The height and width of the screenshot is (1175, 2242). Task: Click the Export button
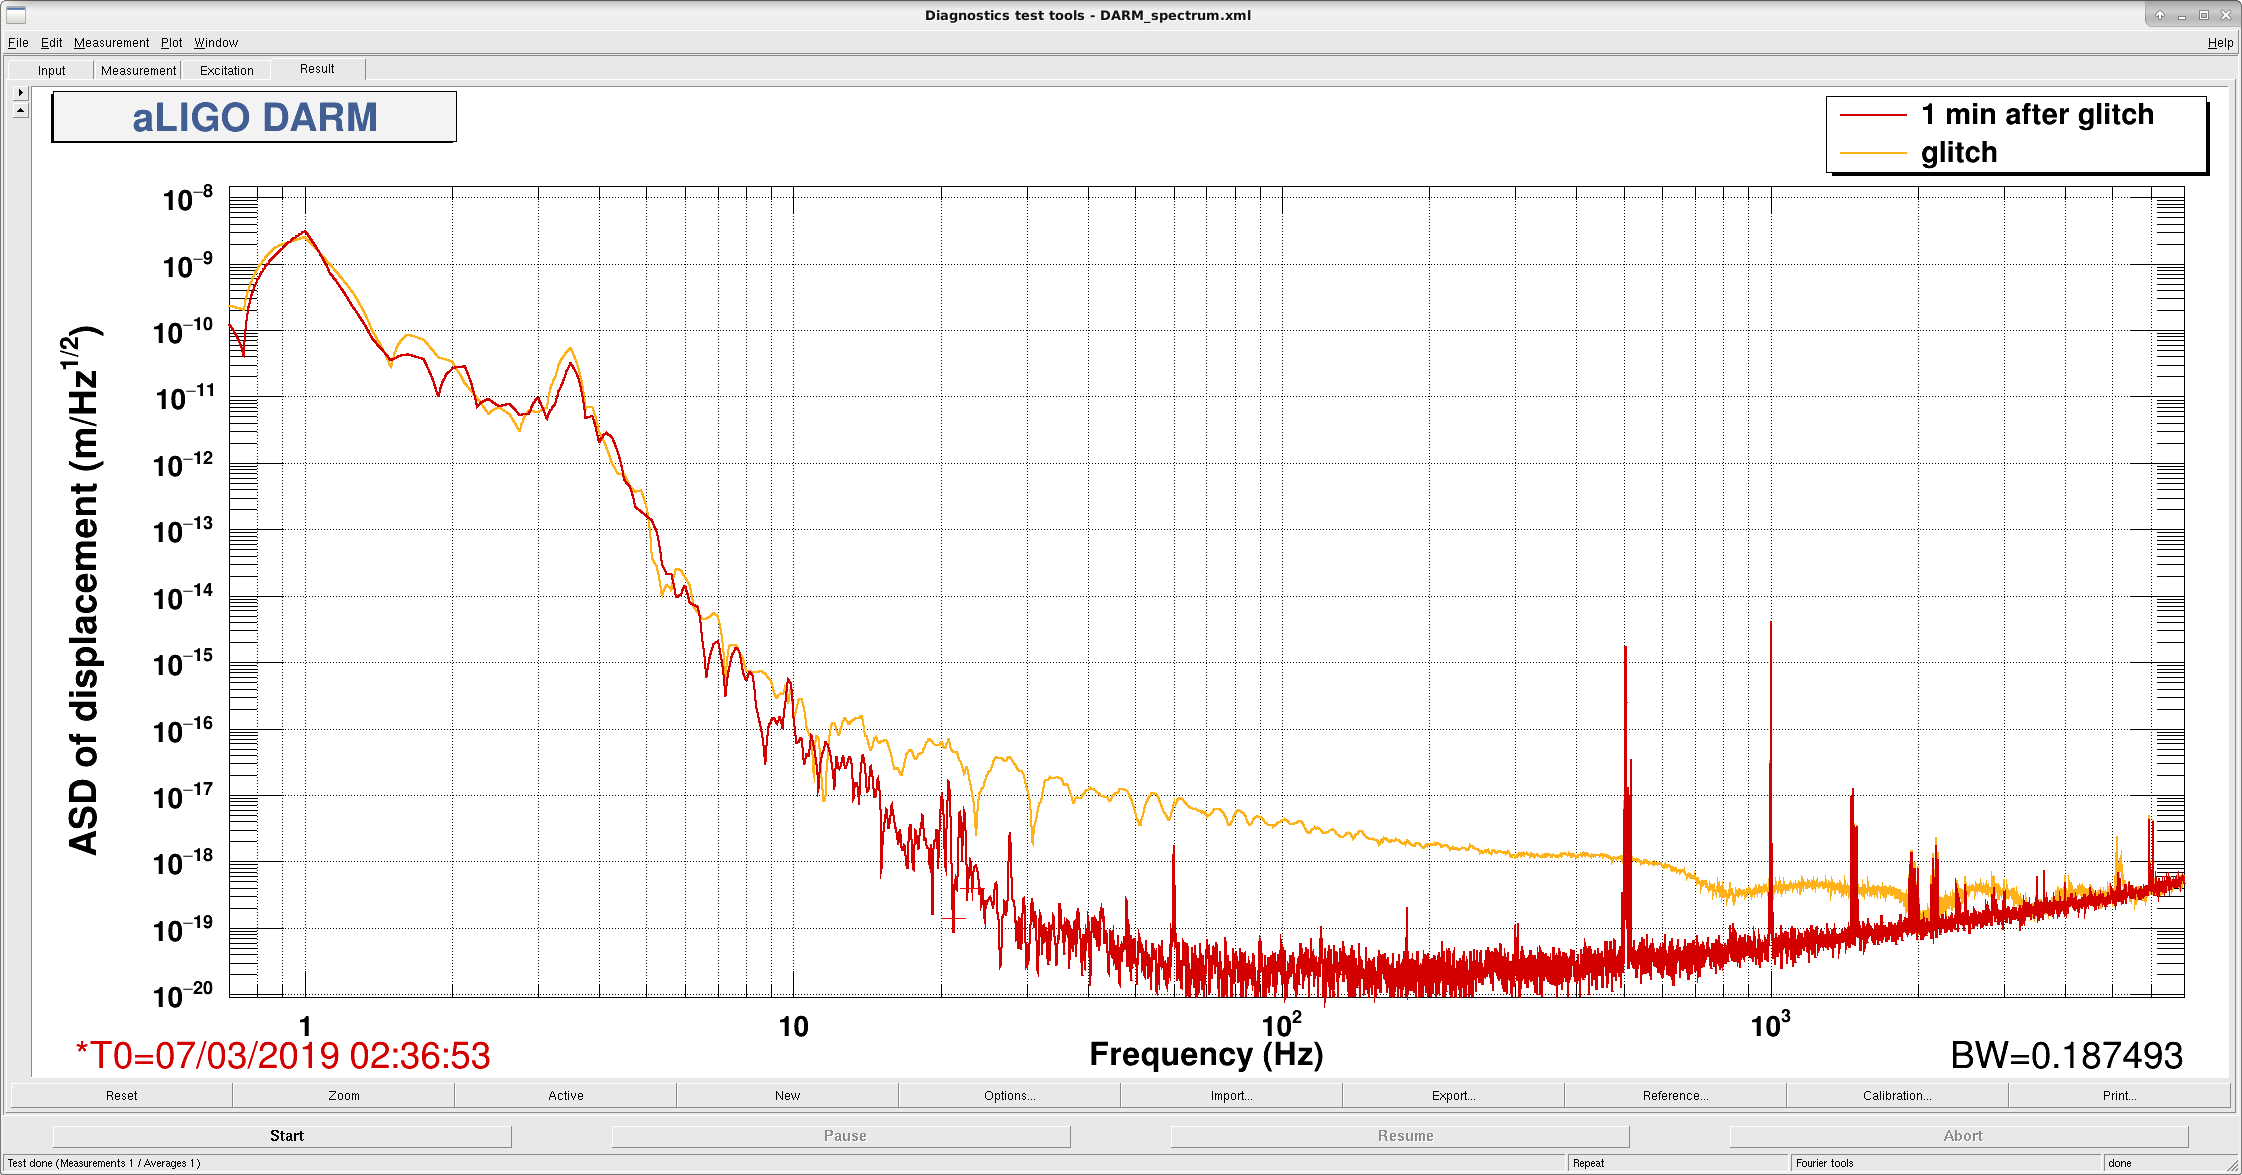(x=1453, y=1095)
